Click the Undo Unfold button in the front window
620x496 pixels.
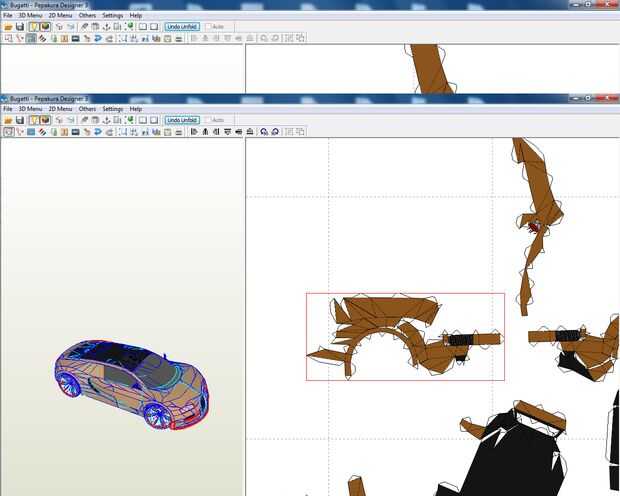pyautogui.click(x=182, y=120)
